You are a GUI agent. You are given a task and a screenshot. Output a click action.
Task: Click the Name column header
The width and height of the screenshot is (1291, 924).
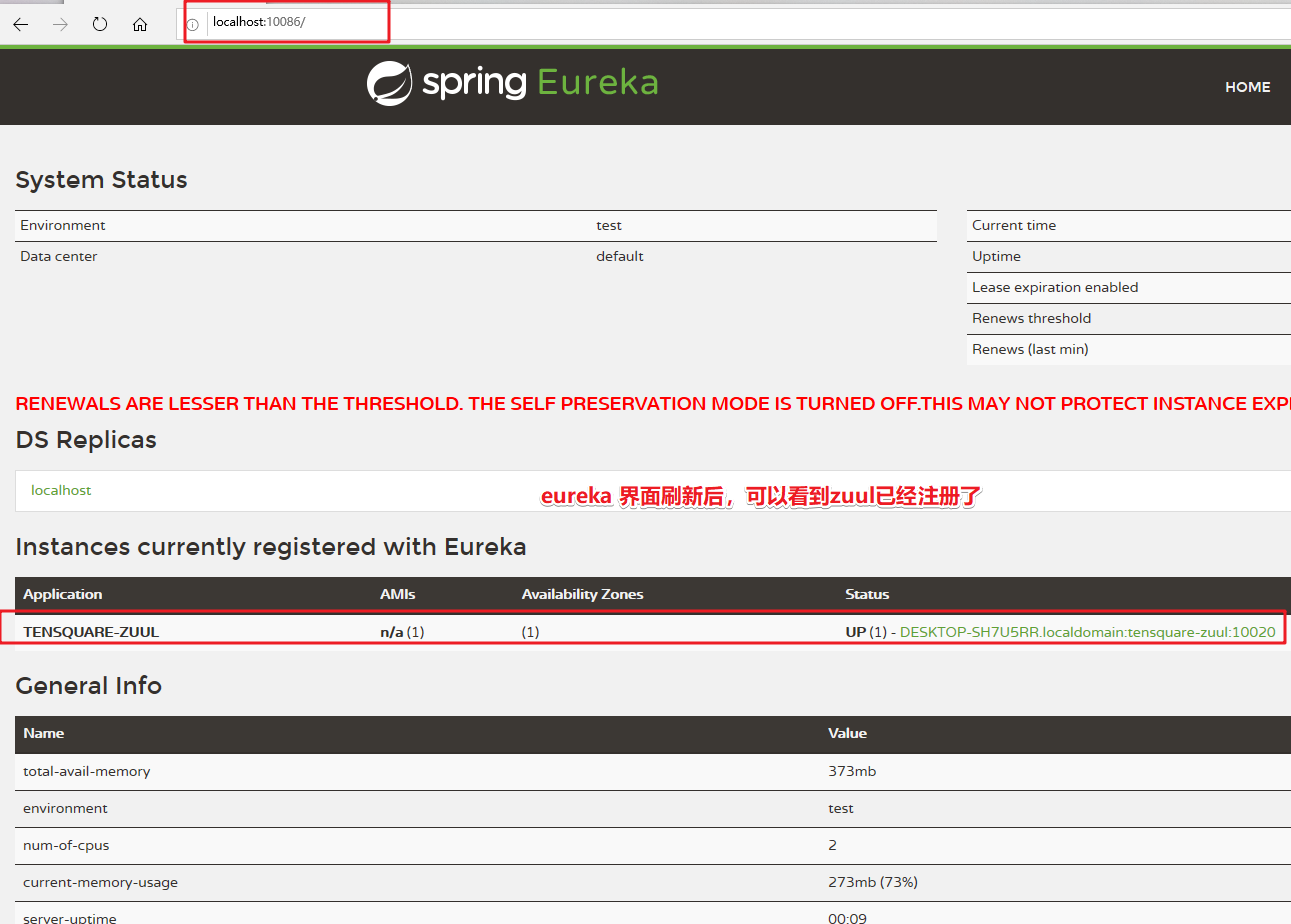(x=43, y=733)
